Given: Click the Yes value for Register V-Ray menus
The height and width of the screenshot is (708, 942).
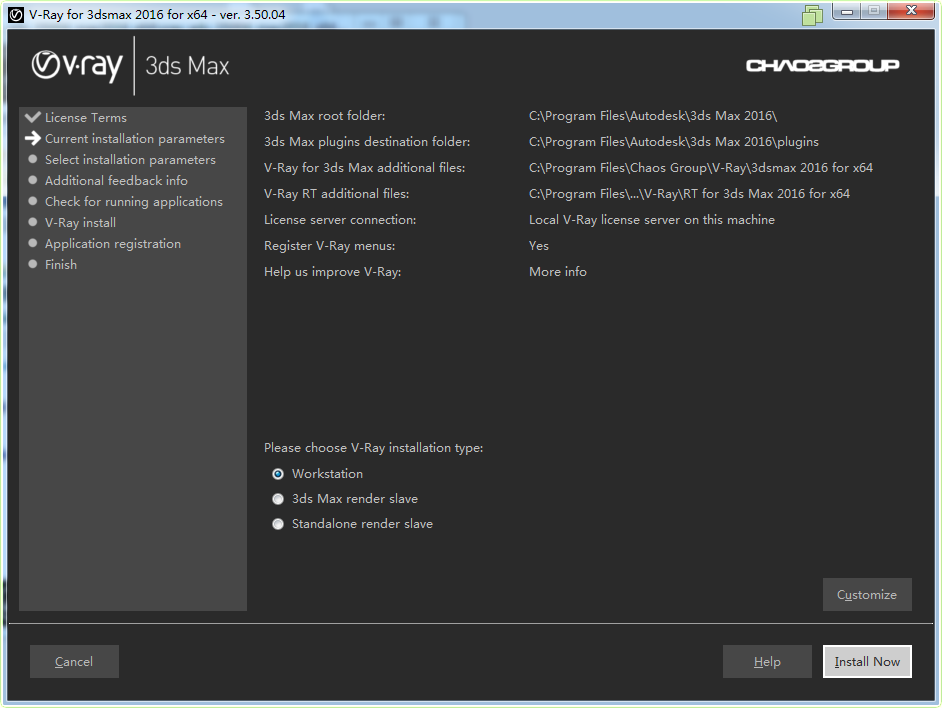Looking at the screenshot, I should tap(539, 246).
